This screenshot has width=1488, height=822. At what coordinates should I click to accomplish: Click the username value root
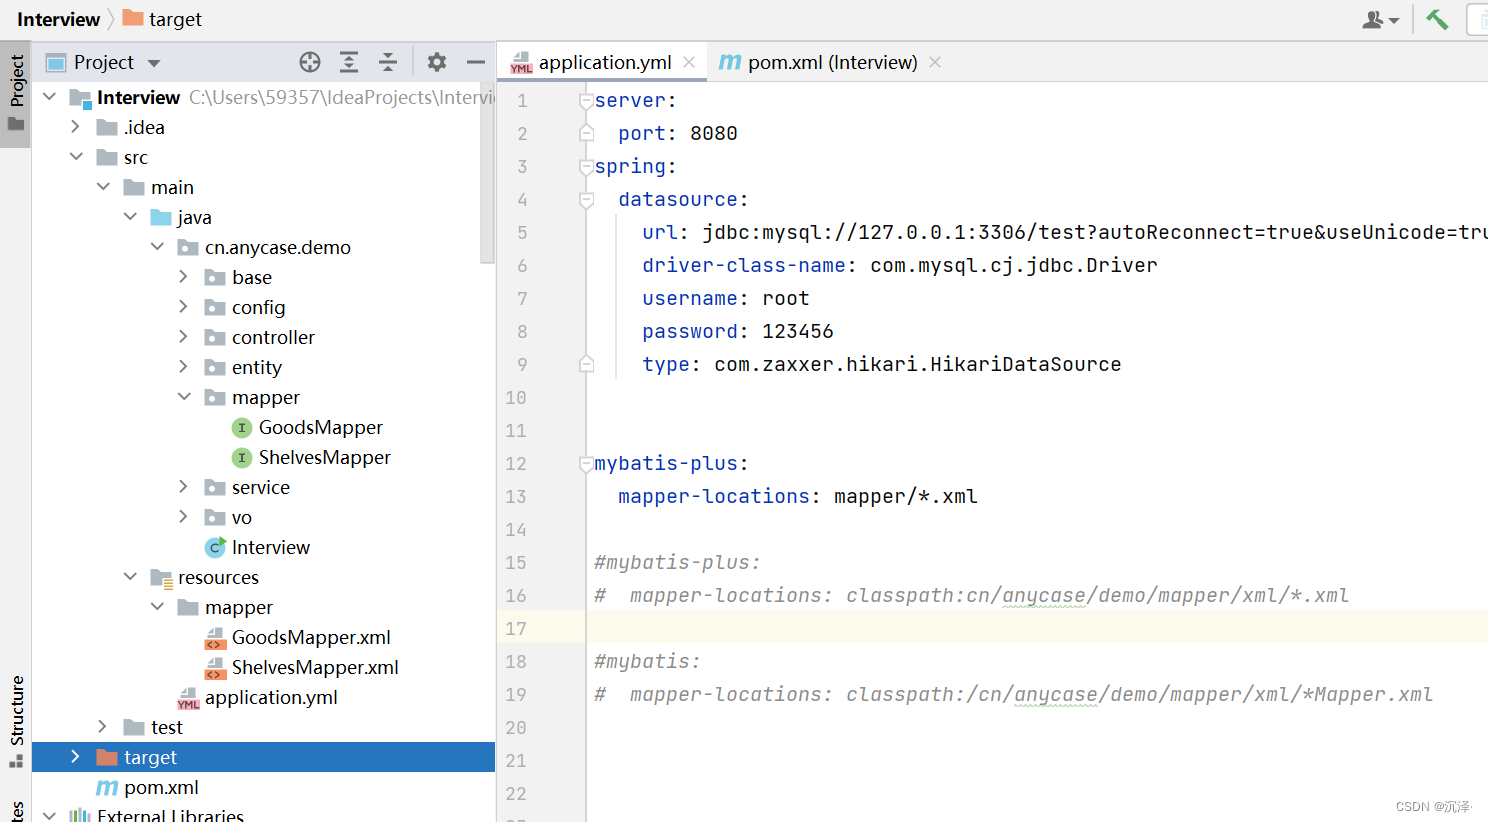[x=786, y=298]
